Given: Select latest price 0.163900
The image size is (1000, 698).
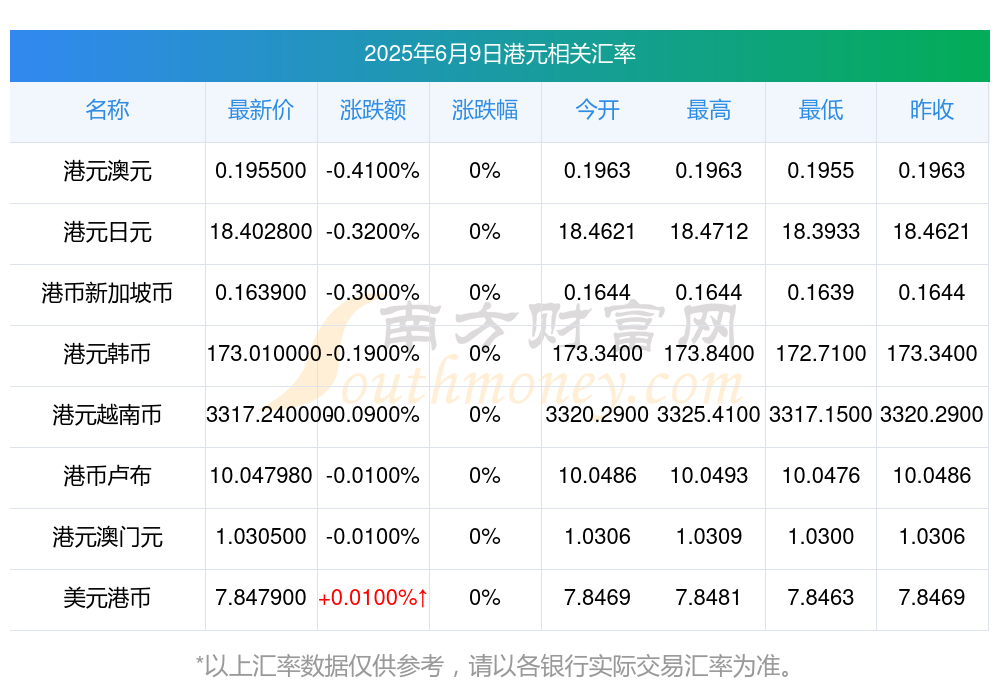Looking at the screenshot, I should [261, 292].
